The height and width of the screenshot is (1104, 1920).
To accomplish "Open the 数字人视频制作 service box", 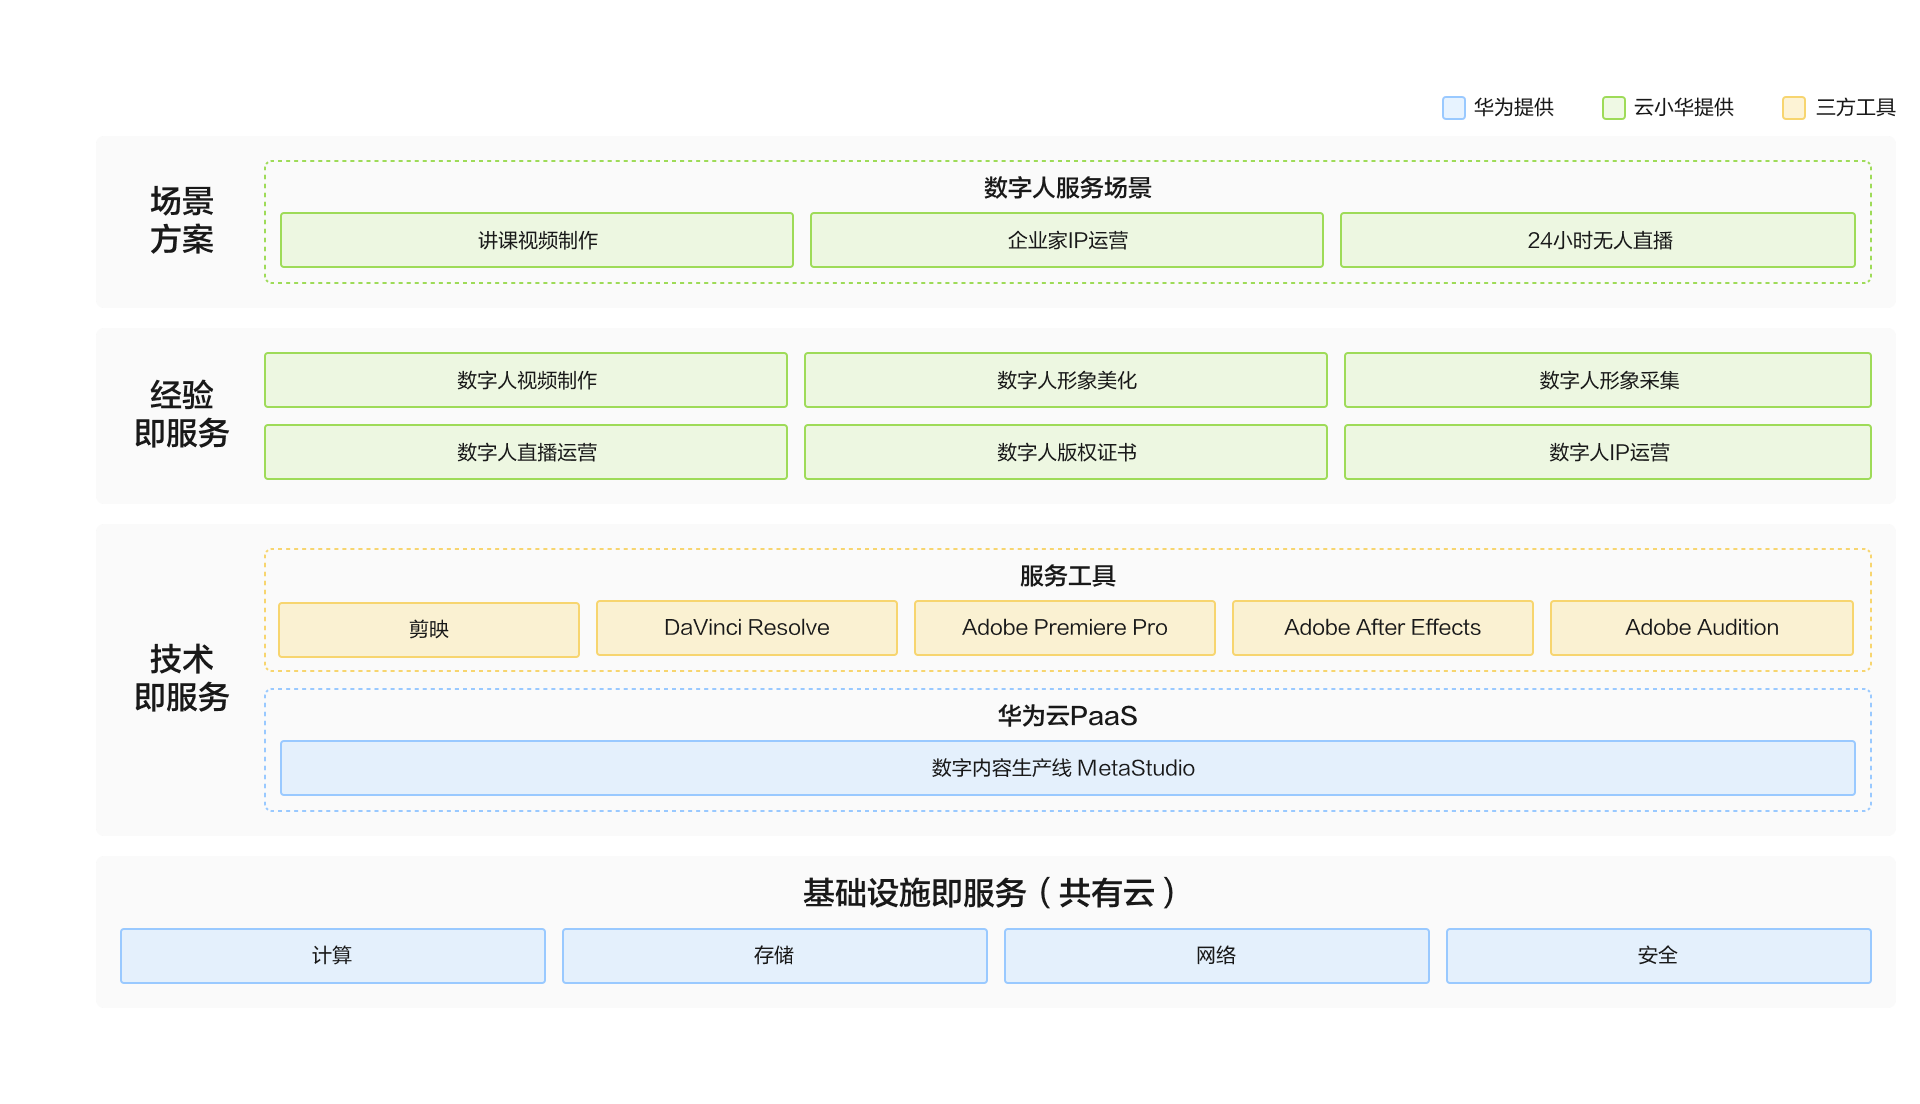I will click(x=526, y=380).
